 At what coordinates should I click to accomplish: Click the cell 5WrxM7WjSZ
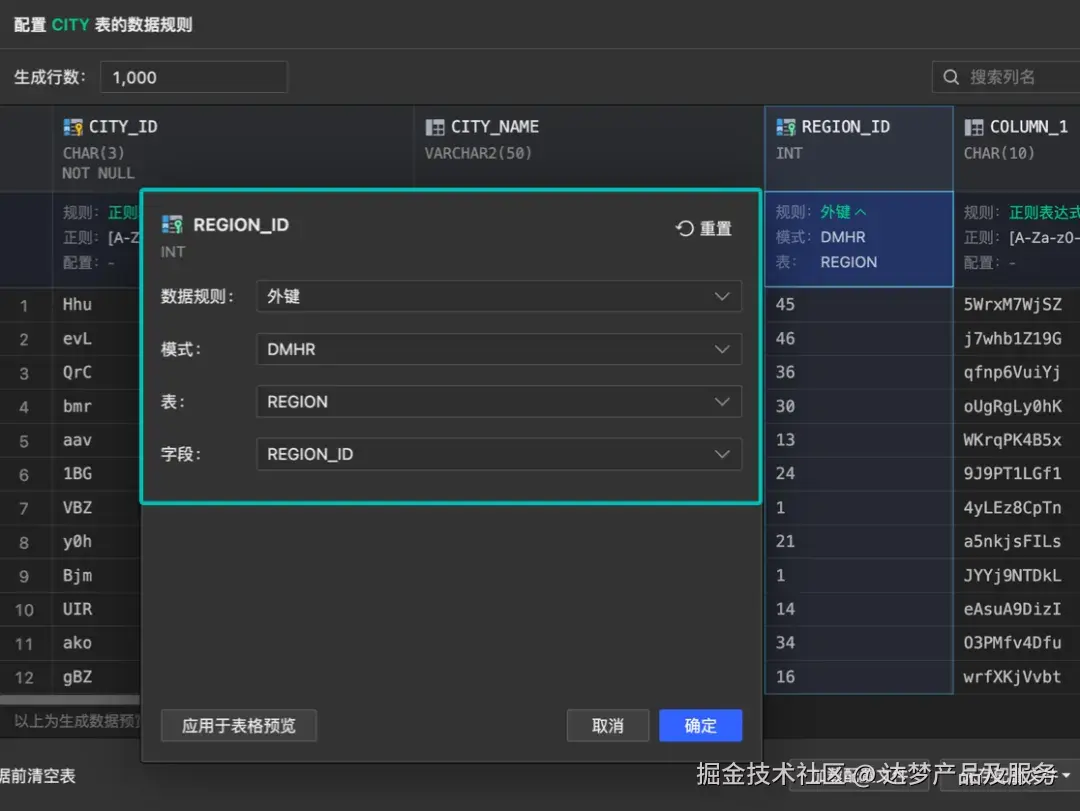click(1017, 305)
